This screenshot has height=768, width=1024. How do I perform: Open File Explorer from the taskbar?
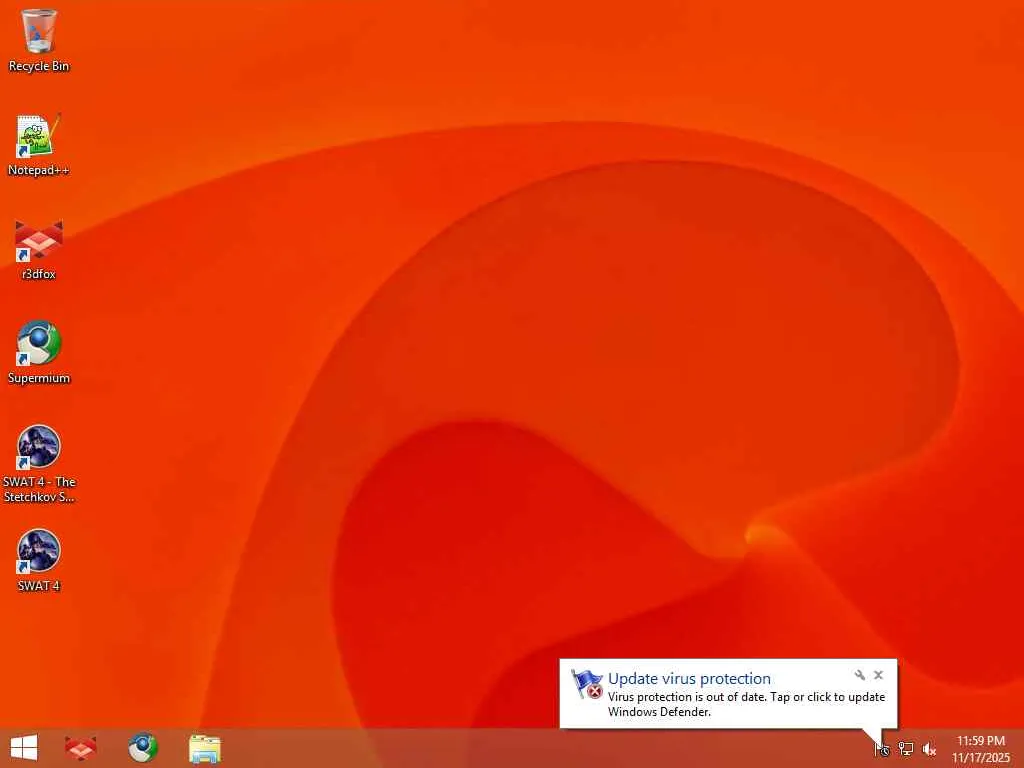pyautogui.click(x=205, y=748)
